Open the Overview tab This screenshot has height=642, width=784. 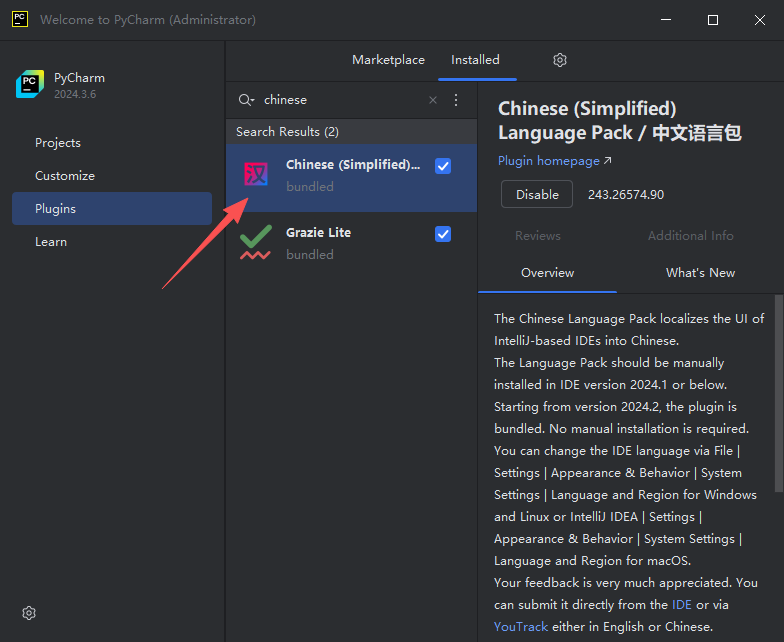point(548,273)
